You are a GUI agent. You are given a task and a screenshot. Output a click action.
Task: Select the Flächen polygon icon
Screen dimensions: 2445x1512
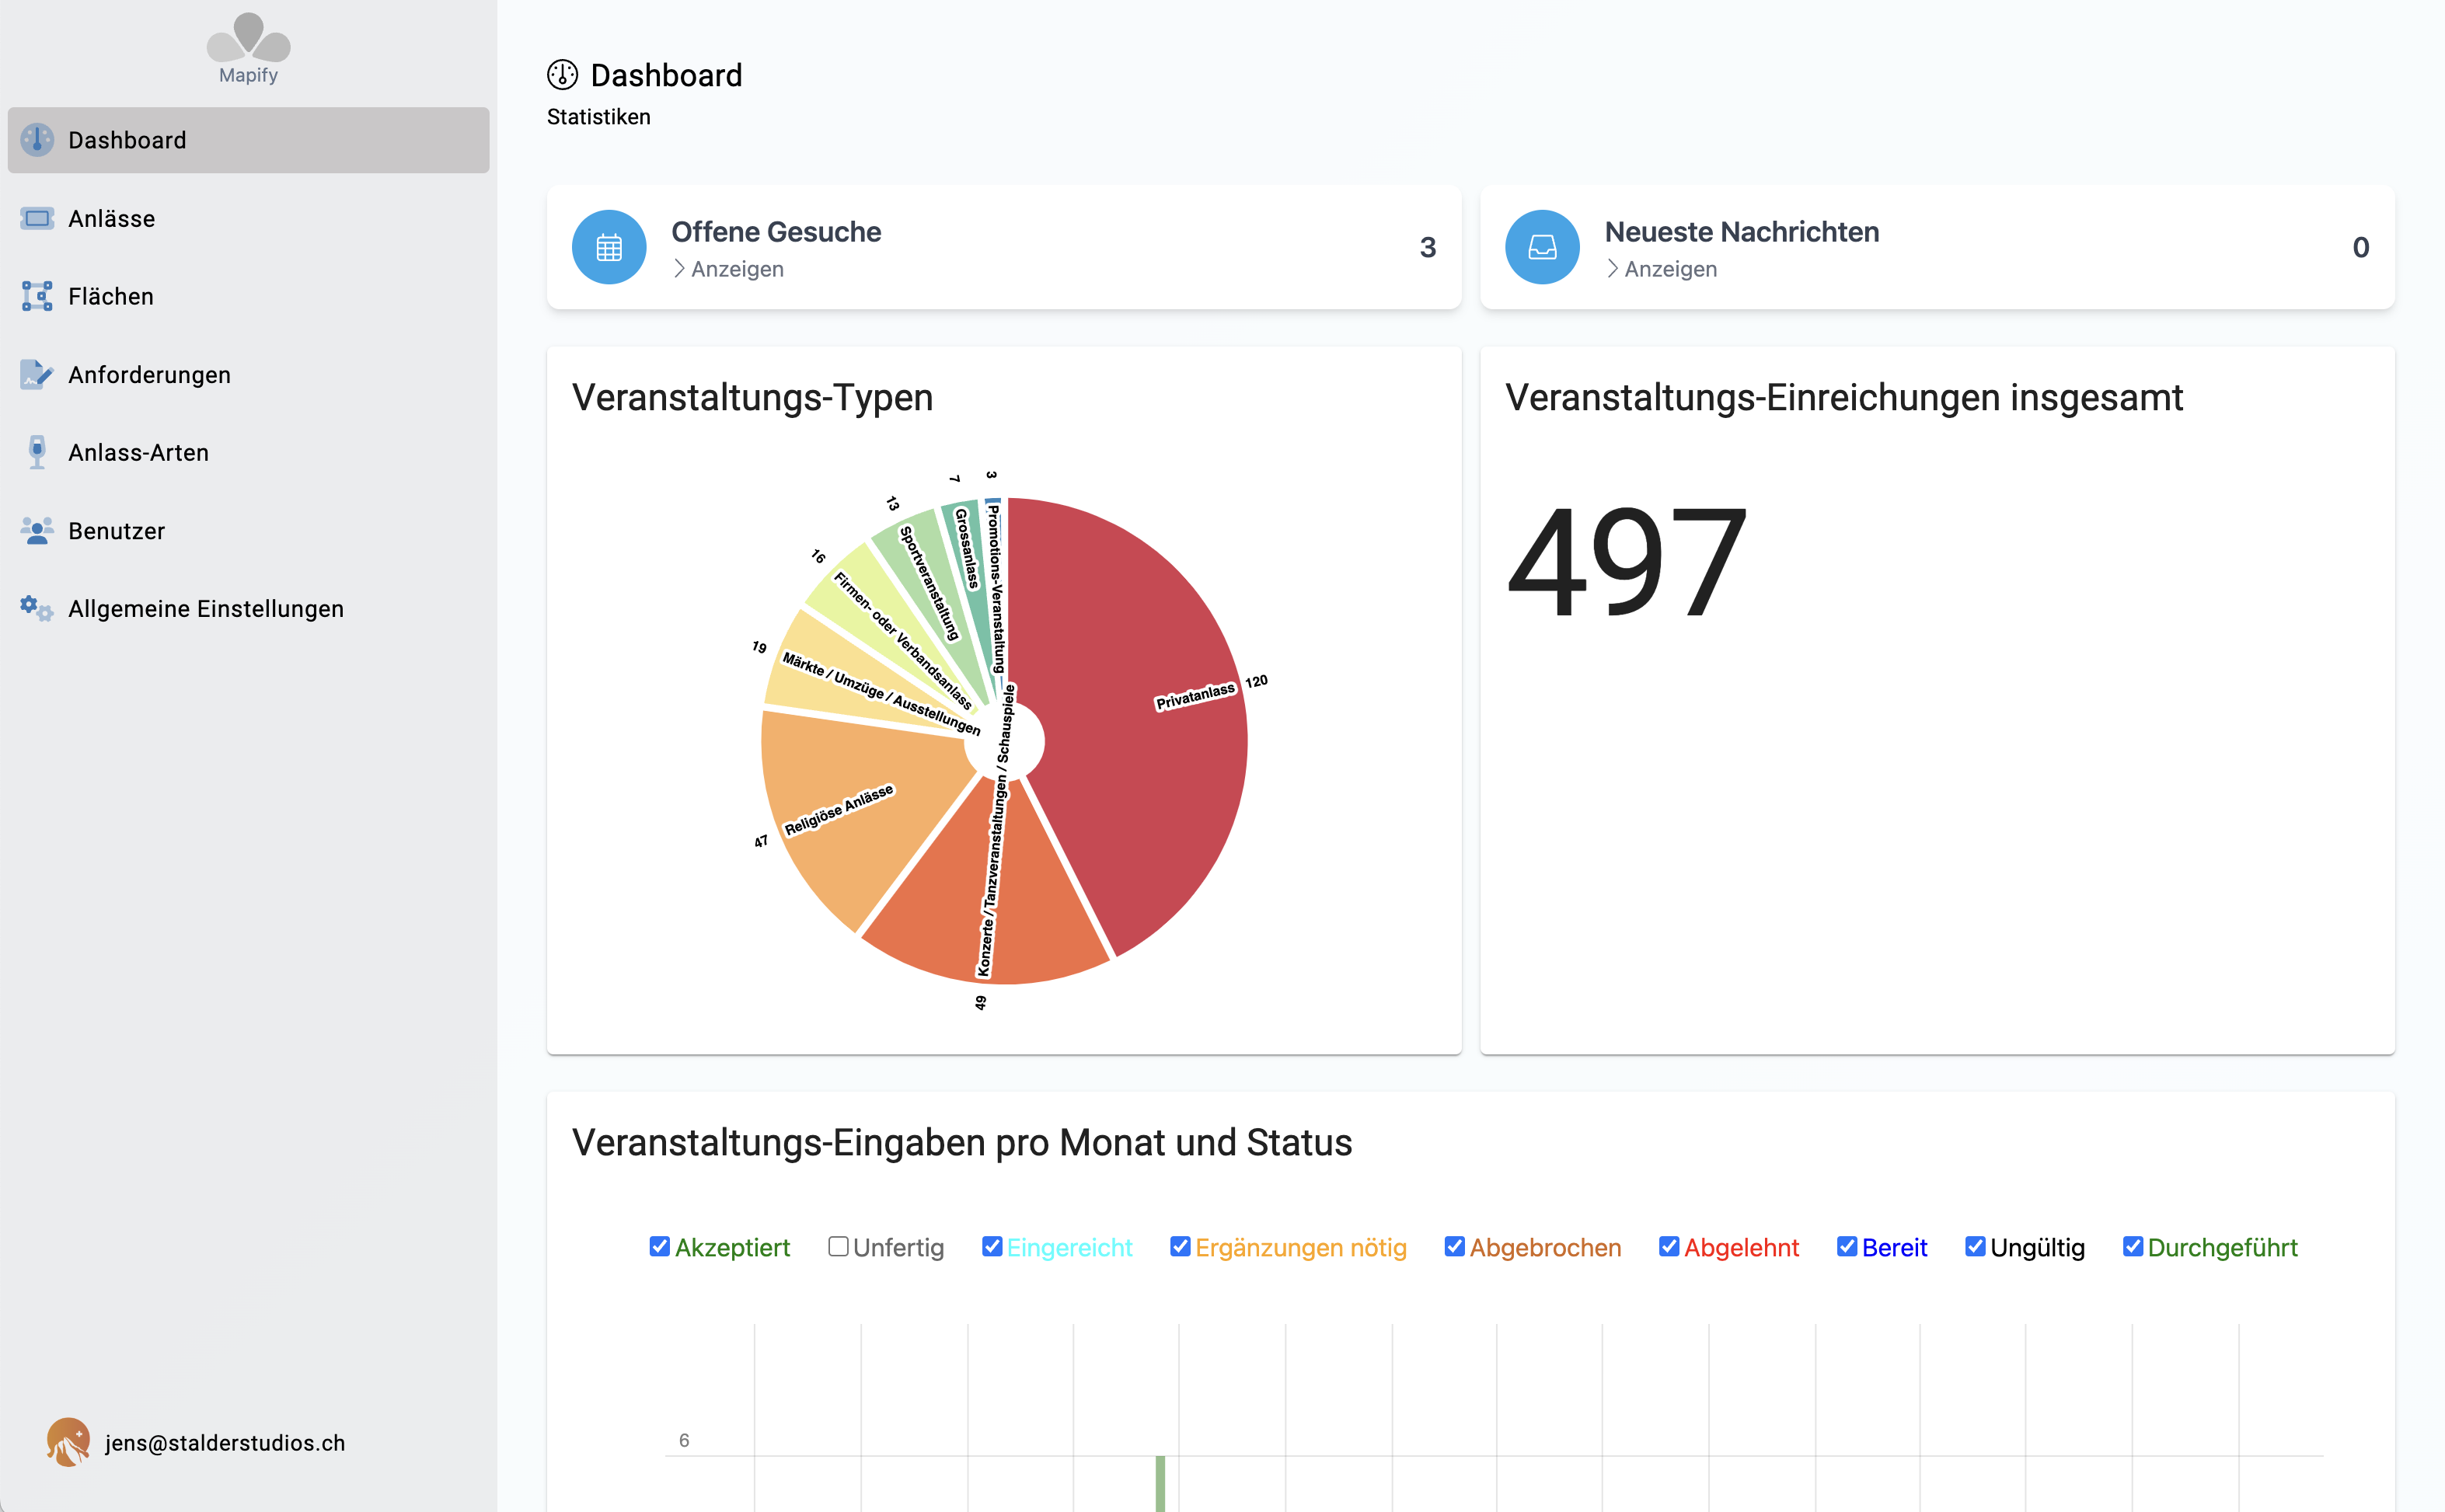[x=36, y=296]
